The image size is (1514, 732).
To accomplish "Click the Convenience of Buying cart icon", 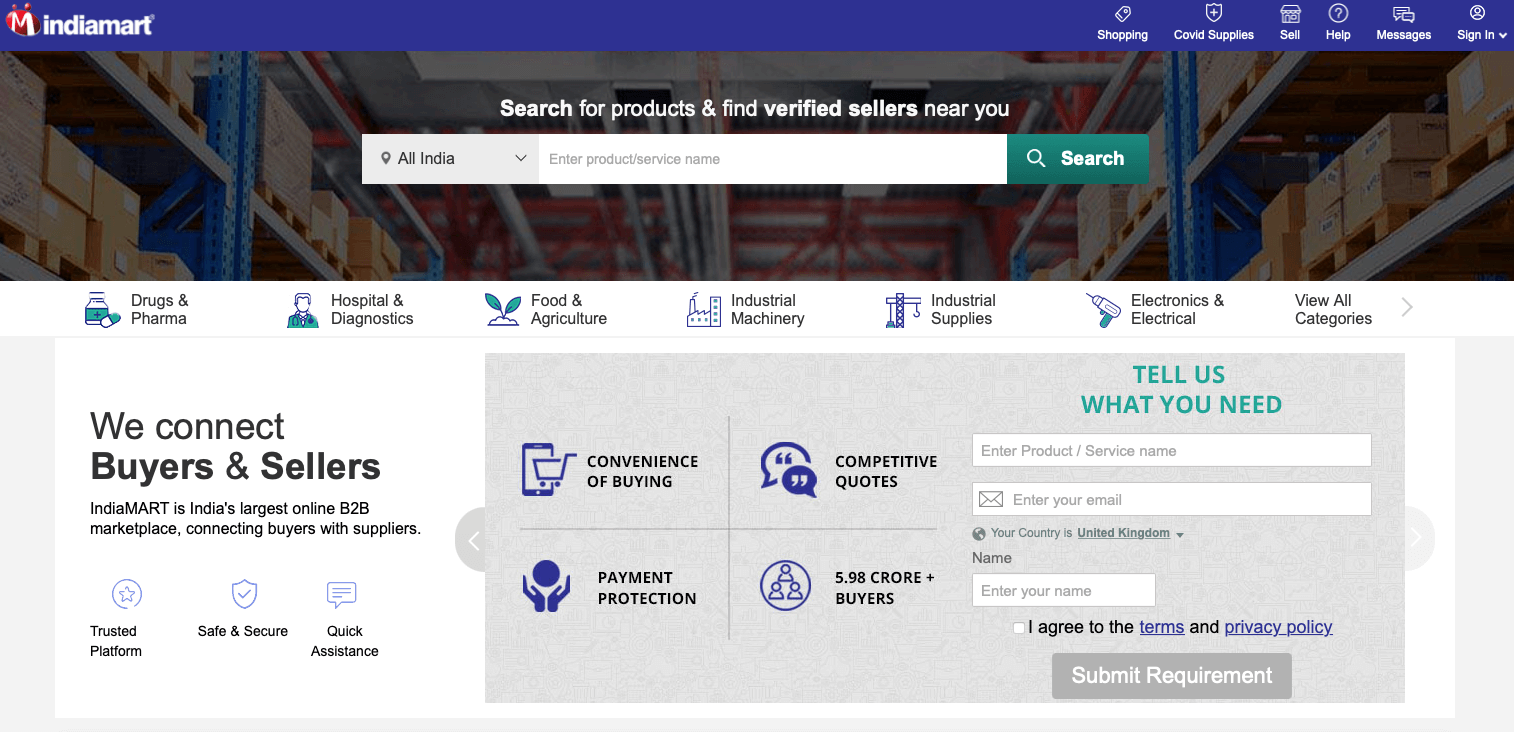I will (549, 469).
